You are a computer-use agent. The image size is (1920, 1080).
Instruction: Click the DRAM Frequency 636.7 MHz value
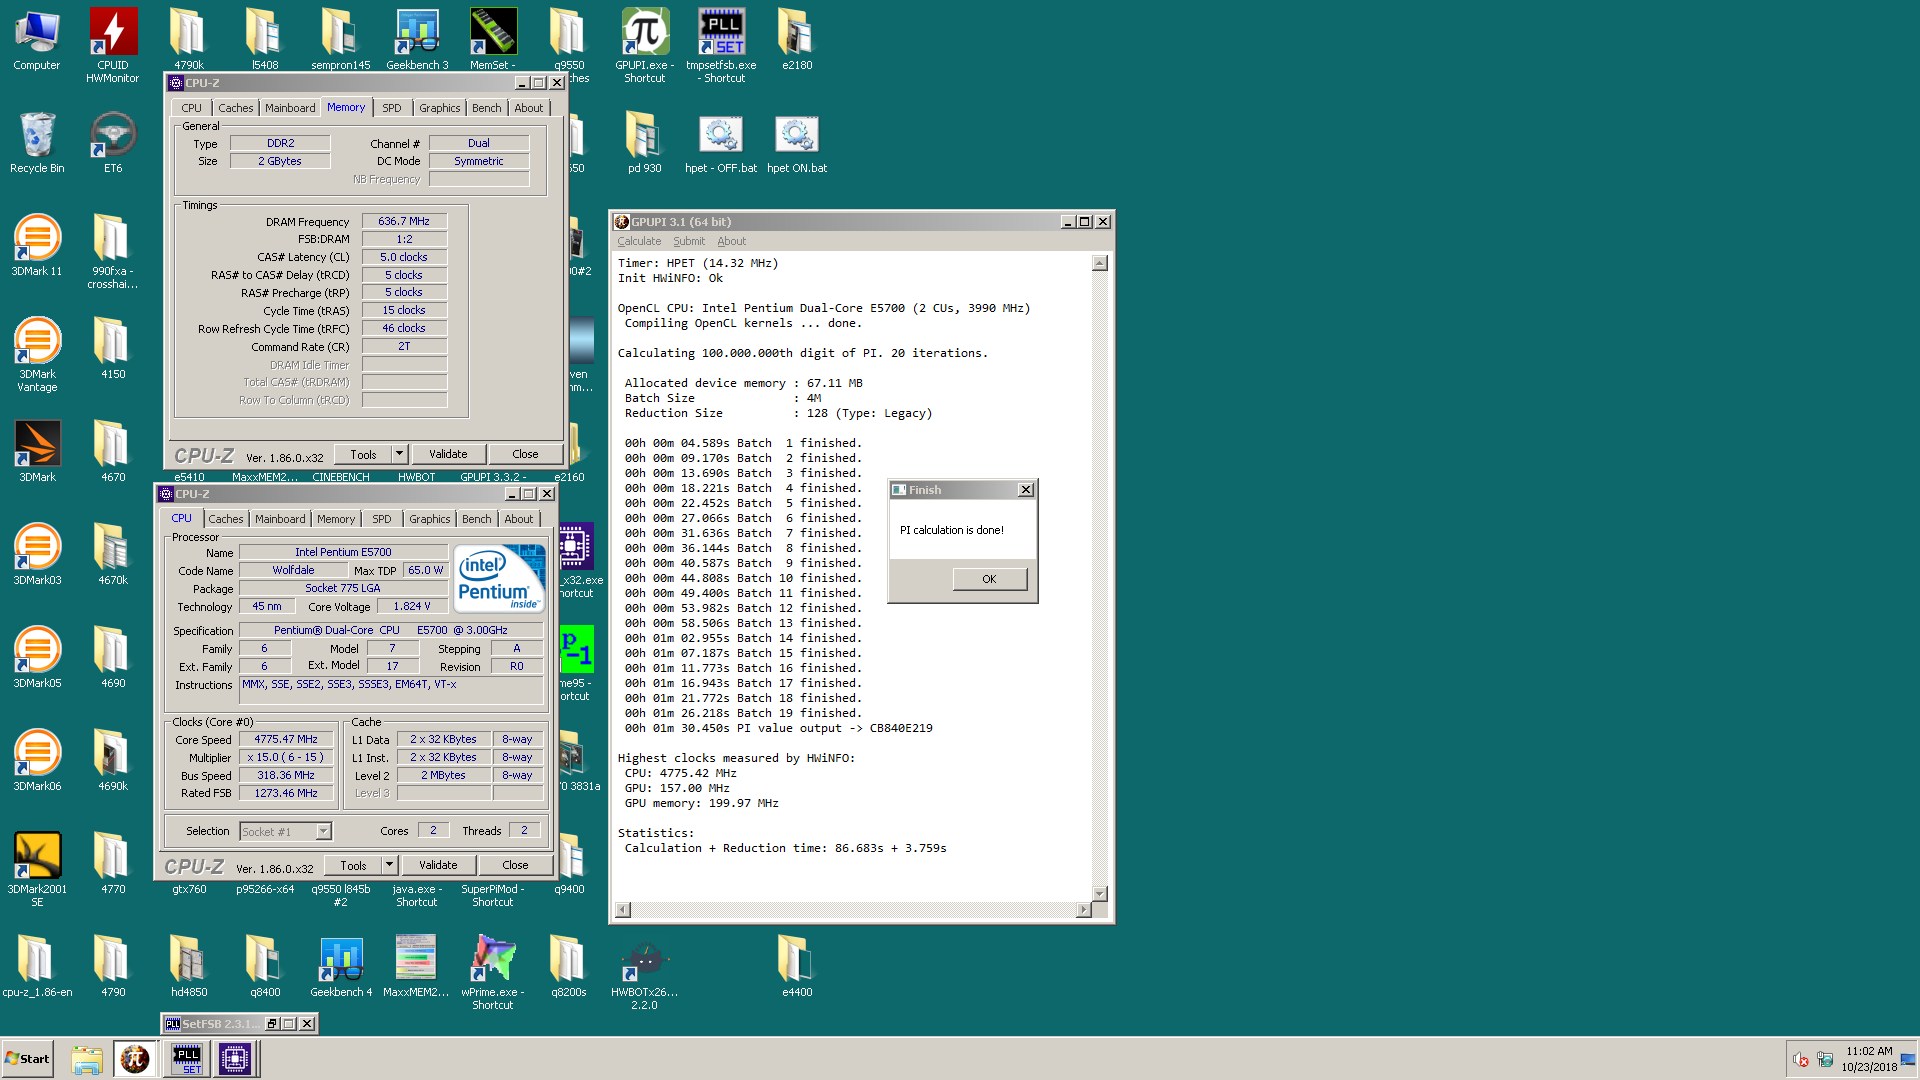404,221
